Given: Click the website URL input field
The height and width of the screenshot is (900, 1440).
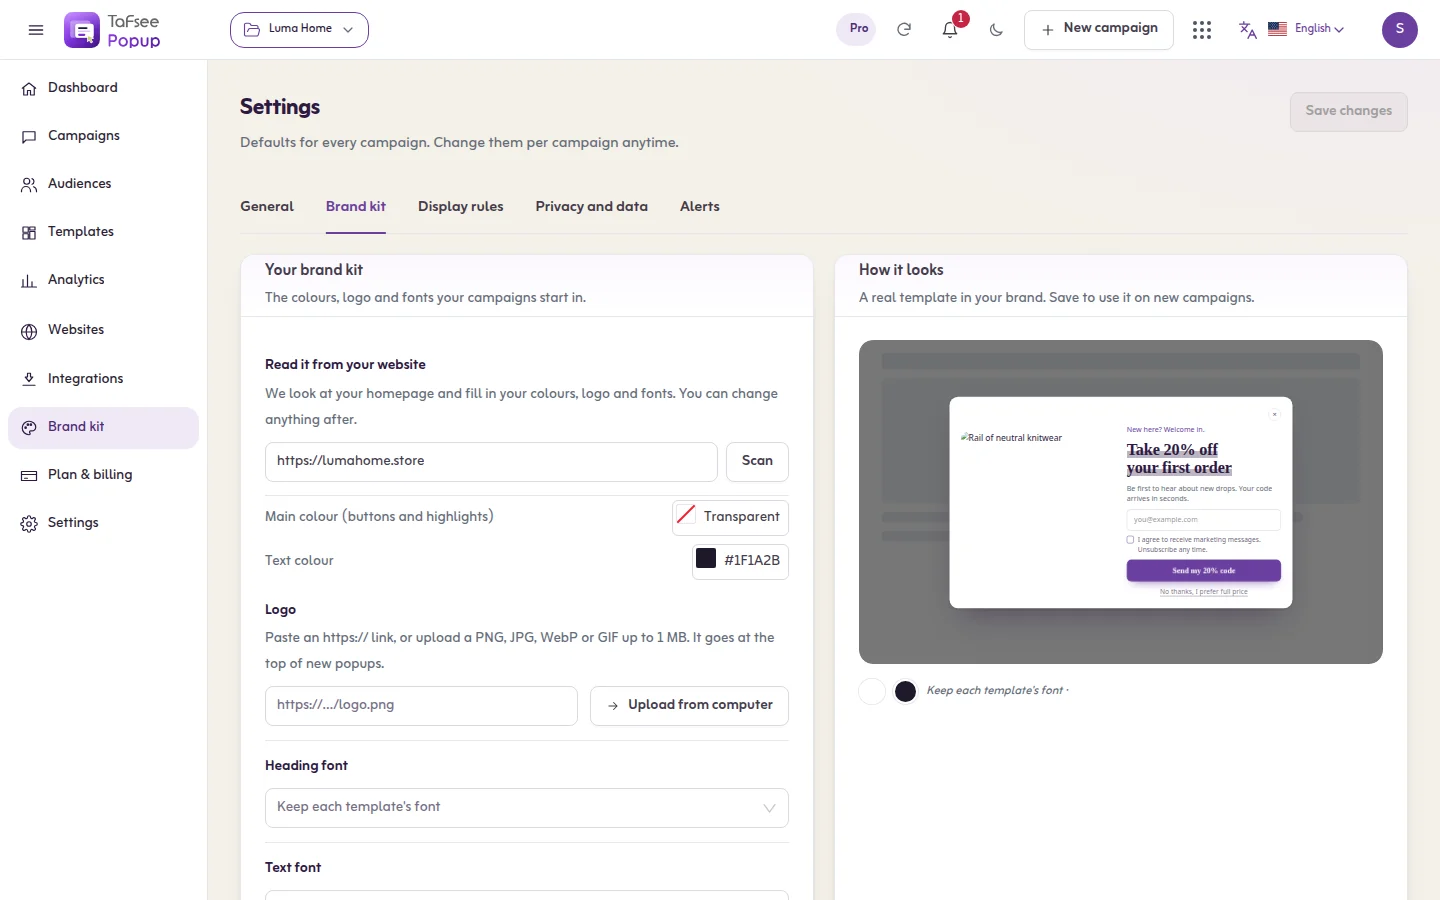Looking at the screenshot, I should coord(491,462).
